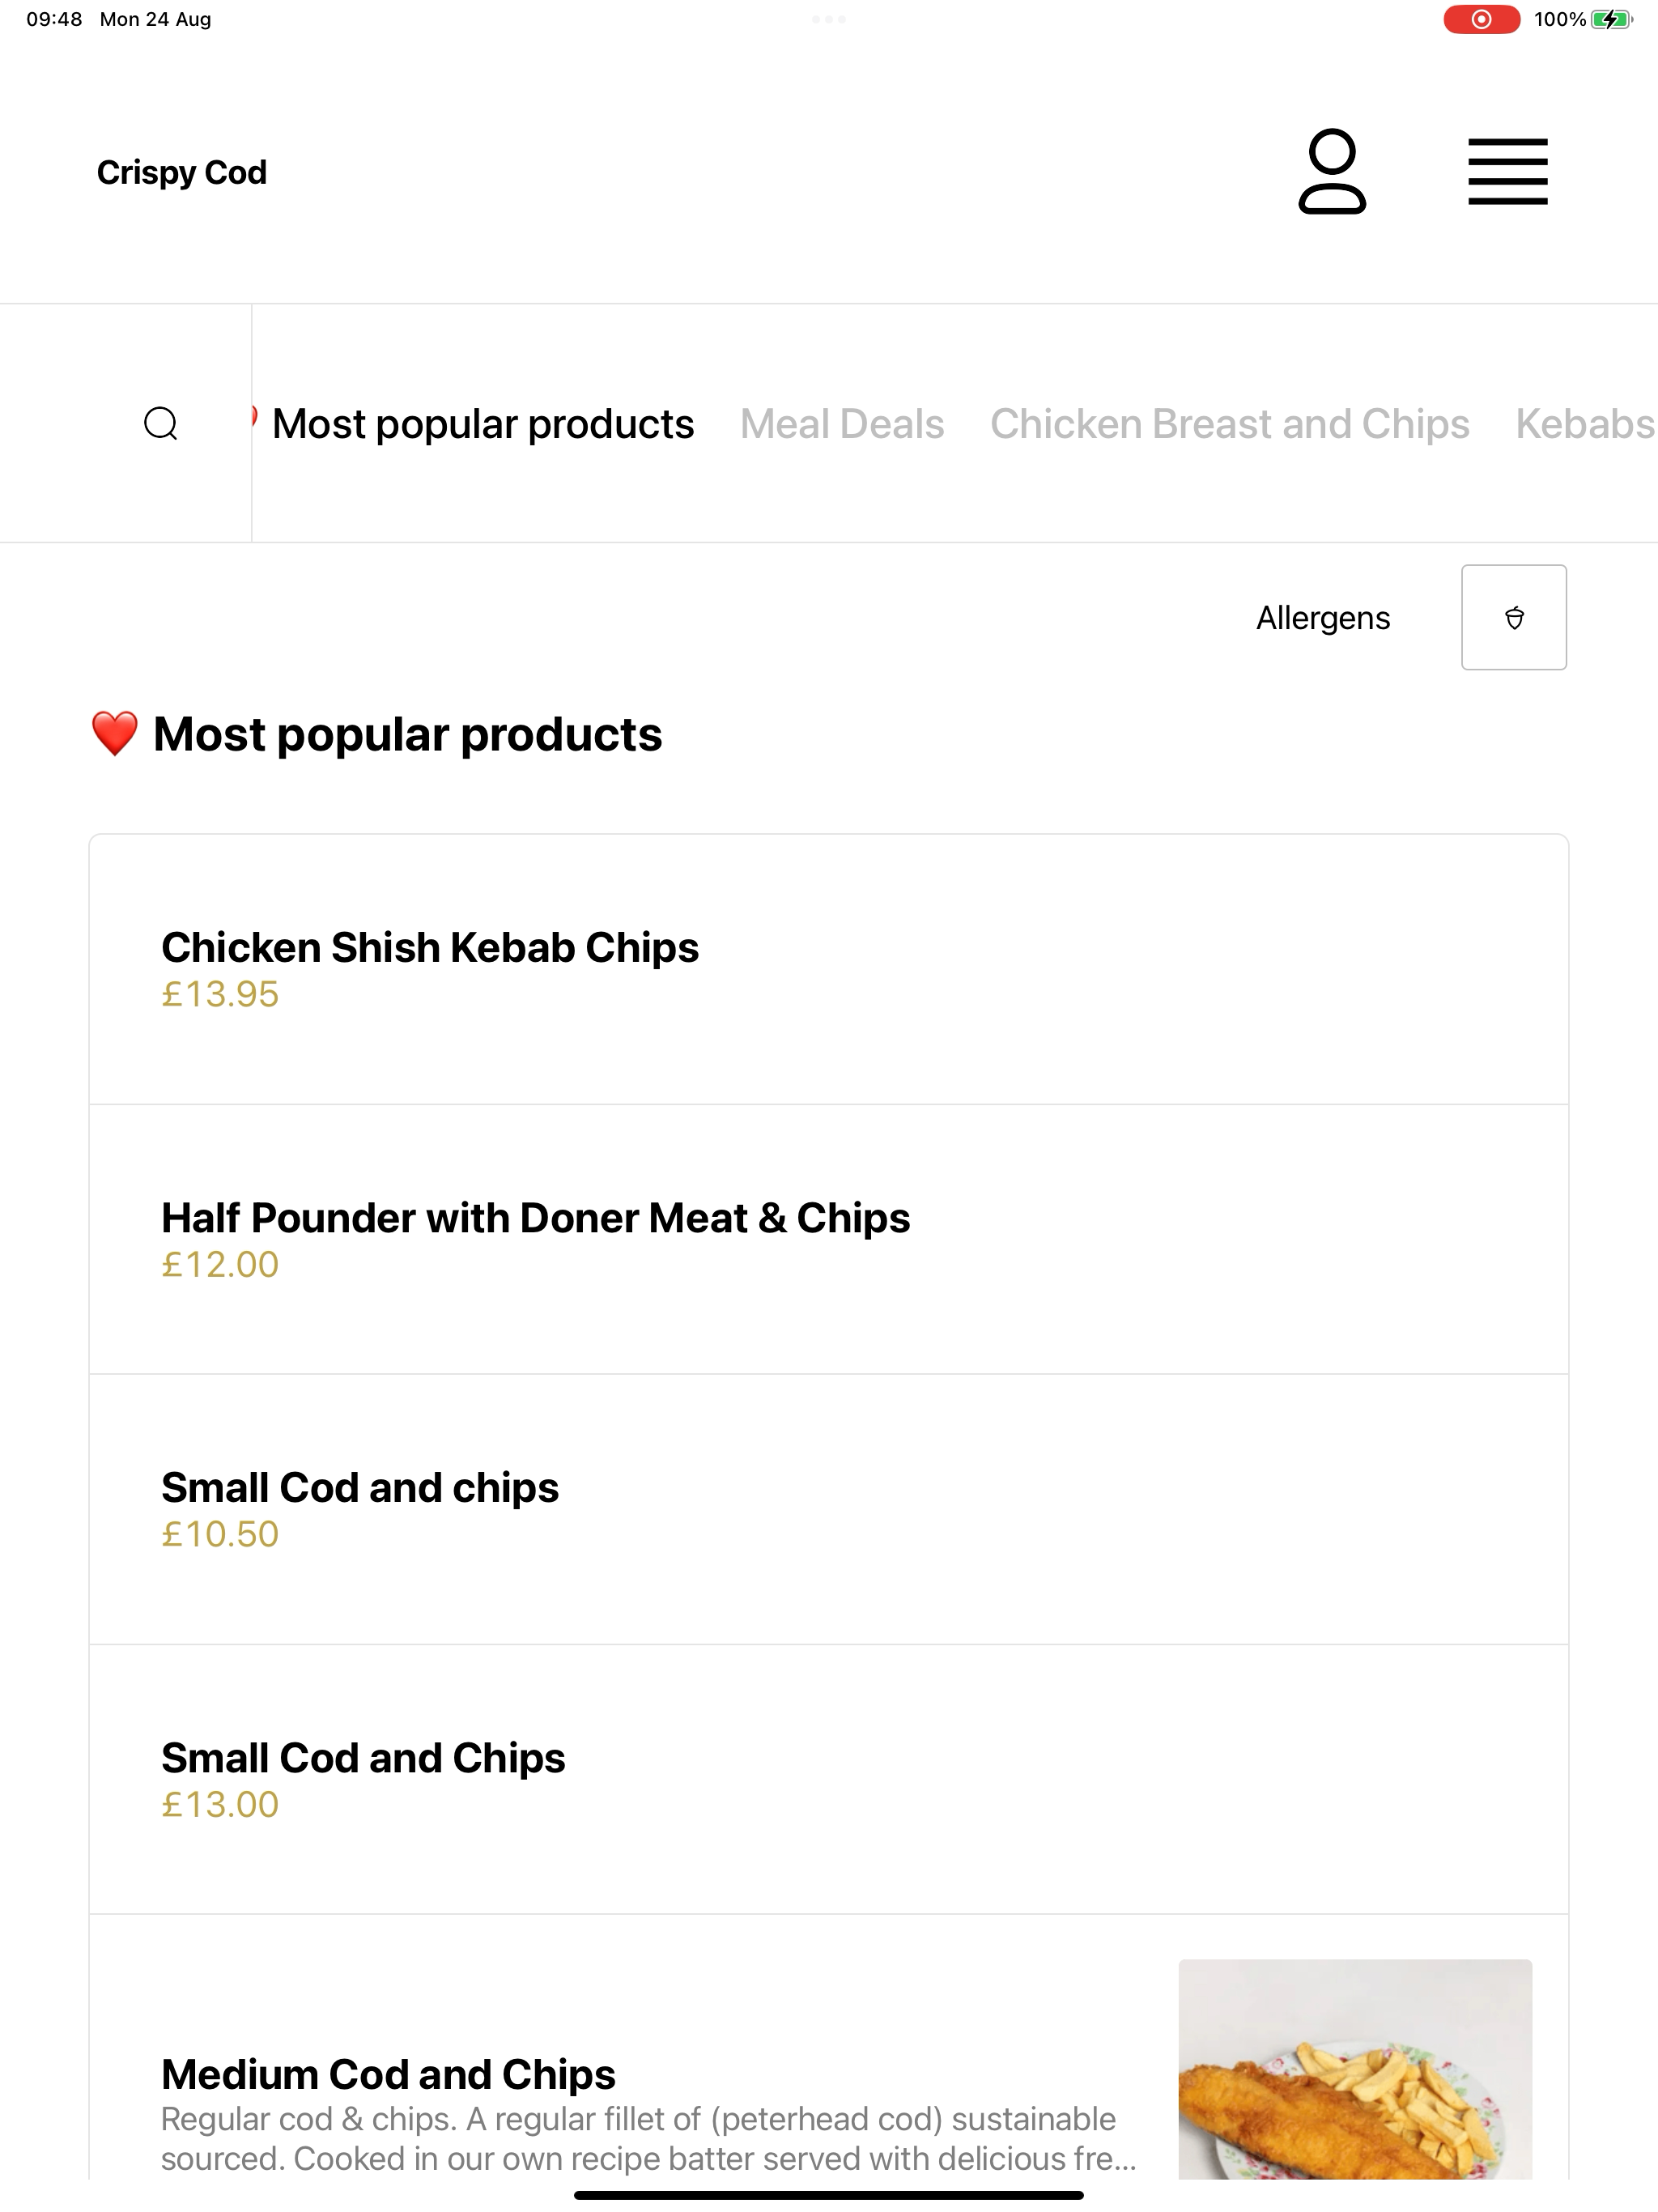The width and height of the screenshot is (1658, 2212).
Task: Open Chicken Breast and Chips category
Action: pyautogui.click(x=1230, y=424)
